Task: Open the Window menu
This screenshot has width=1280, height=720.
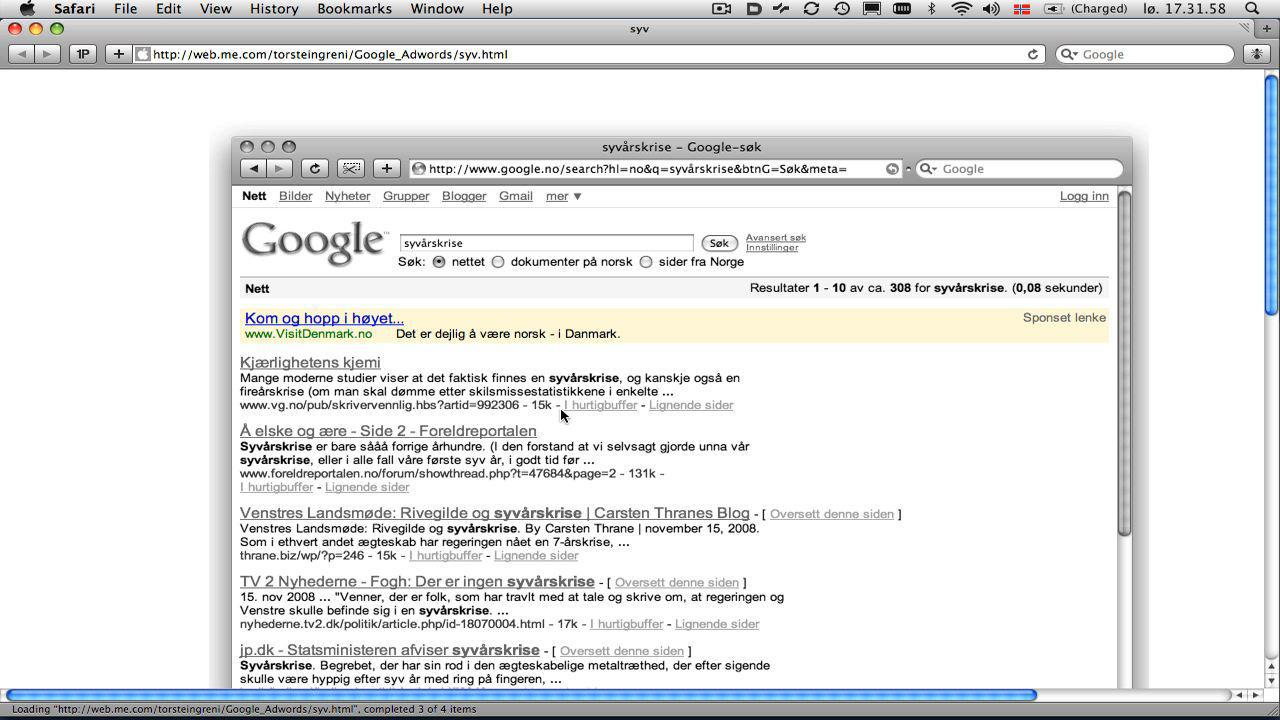Action: tap(437, 9)
